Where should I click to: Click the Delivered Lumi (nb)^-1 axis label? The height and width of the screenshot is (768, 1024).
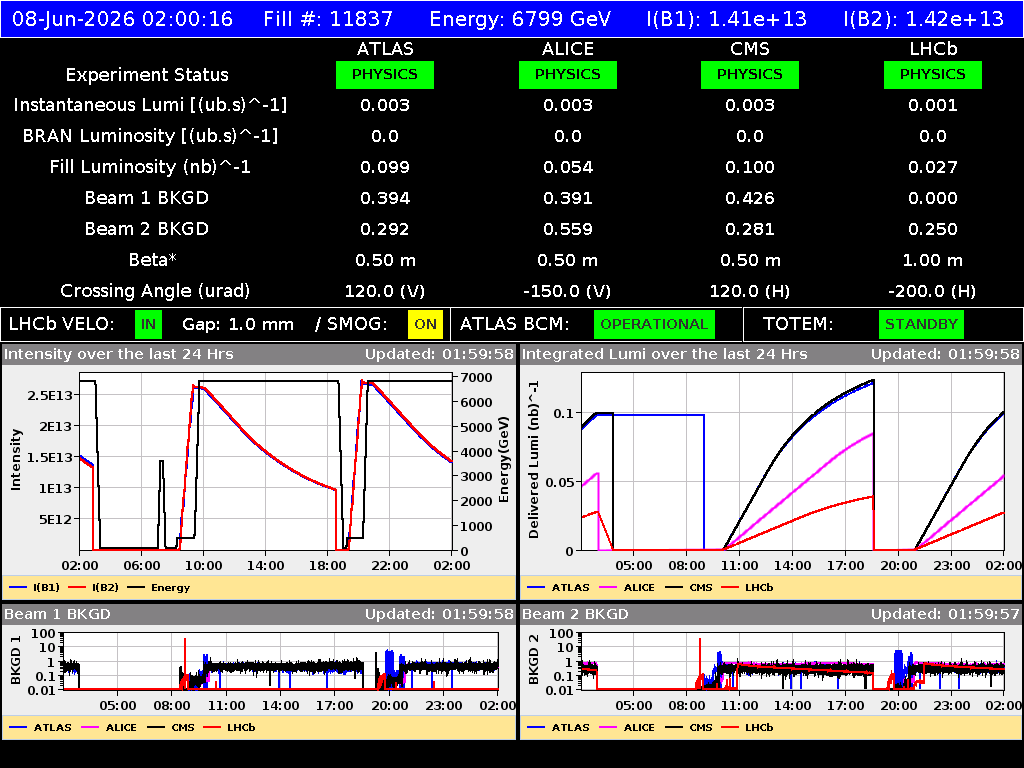[534, 459]
